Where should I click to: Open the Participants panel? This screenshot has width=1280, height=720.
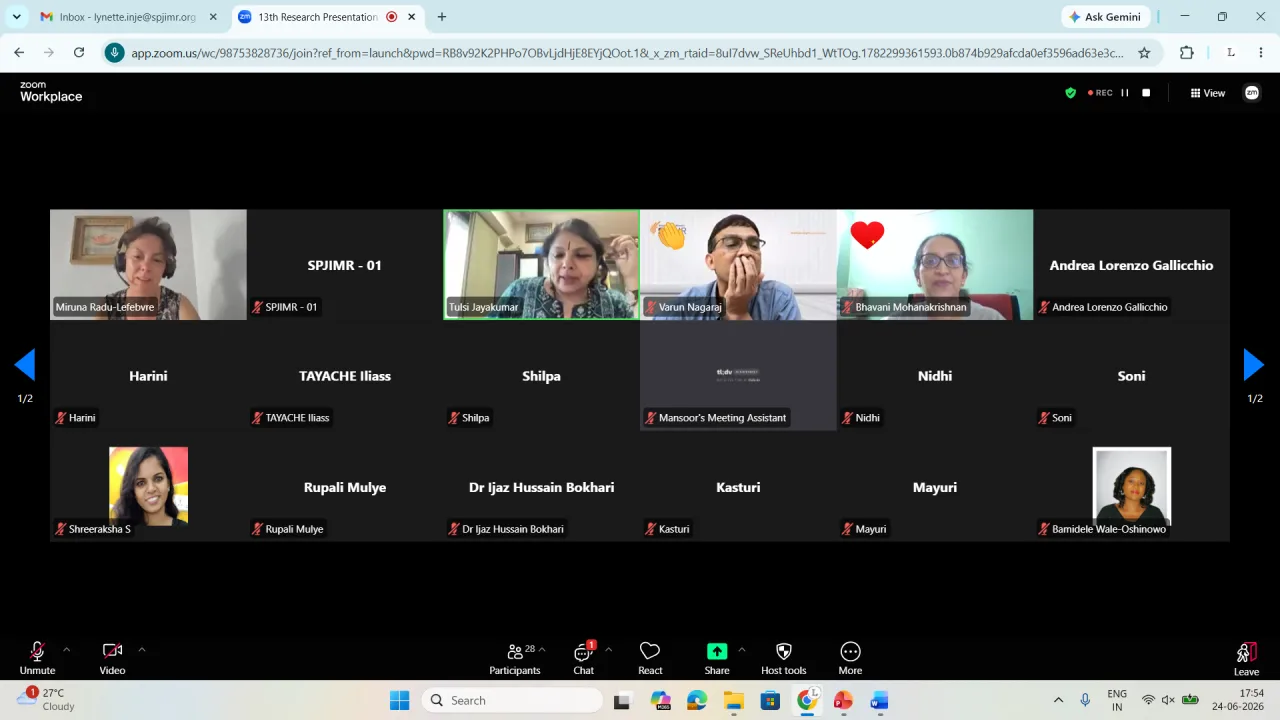pyautogui.click(x=515, y=659)
